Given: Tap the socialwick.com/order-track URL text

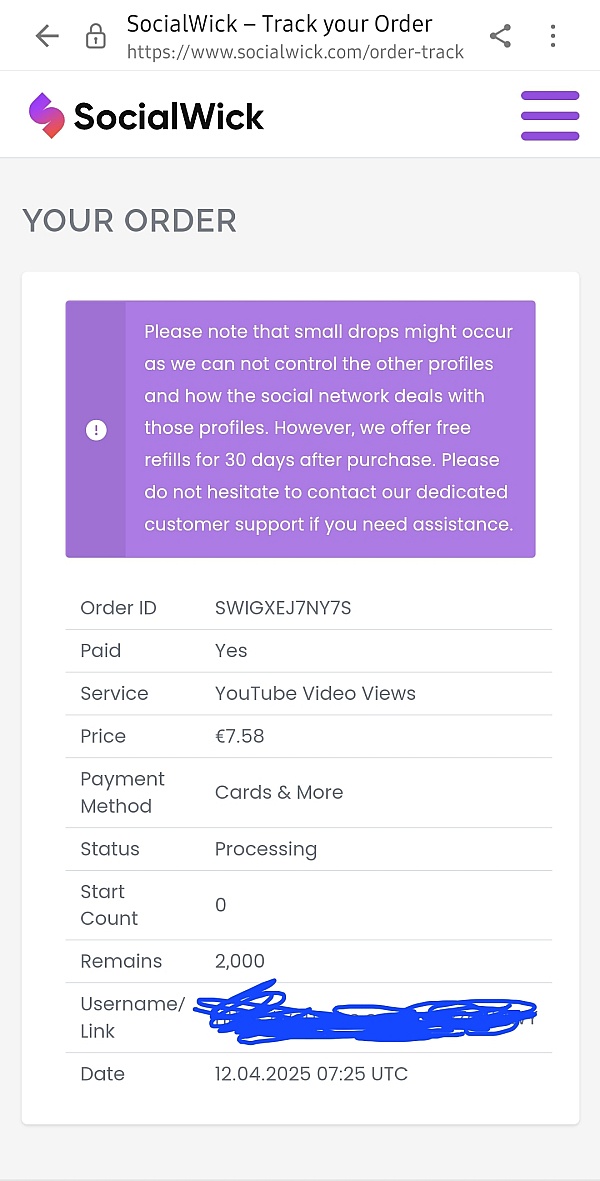Looking at the screenshot, I should click(x=295, y=52).
